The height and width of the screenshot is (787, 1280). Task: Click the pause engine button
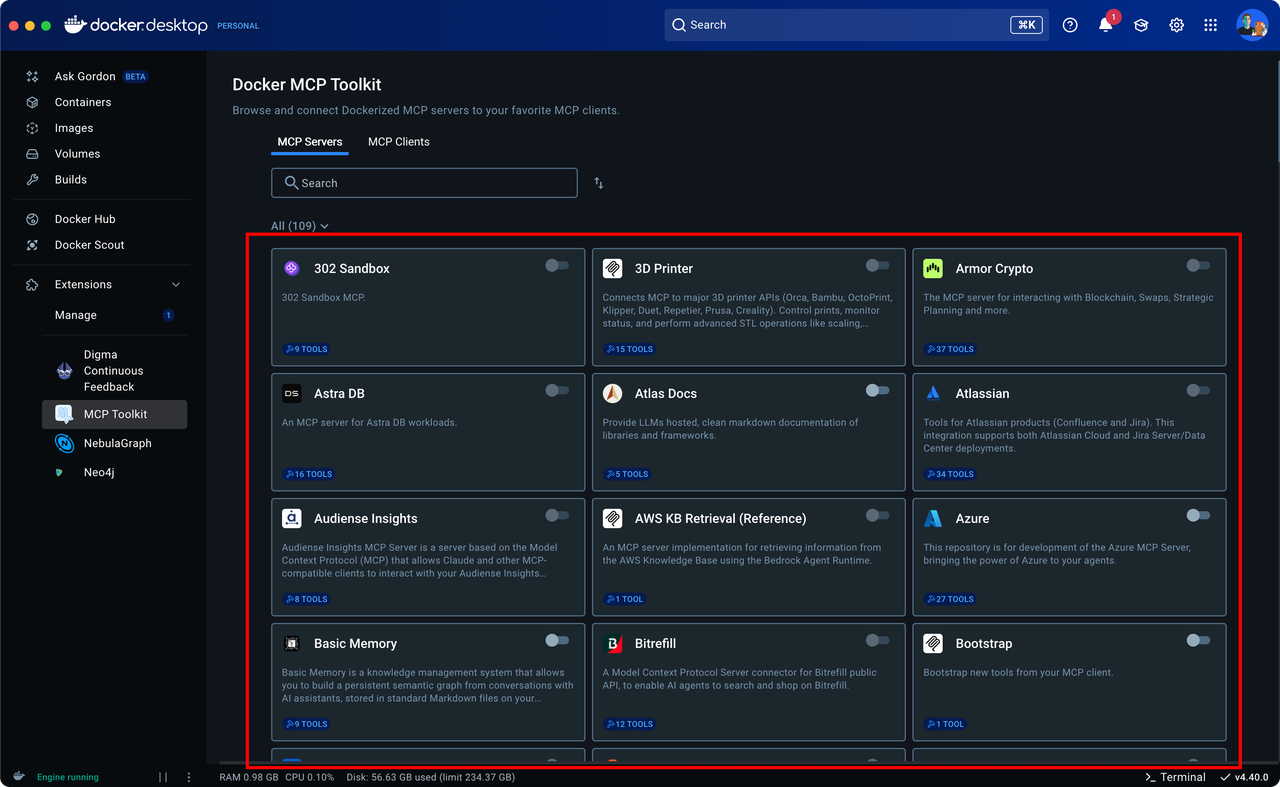(x=163, y=777)
